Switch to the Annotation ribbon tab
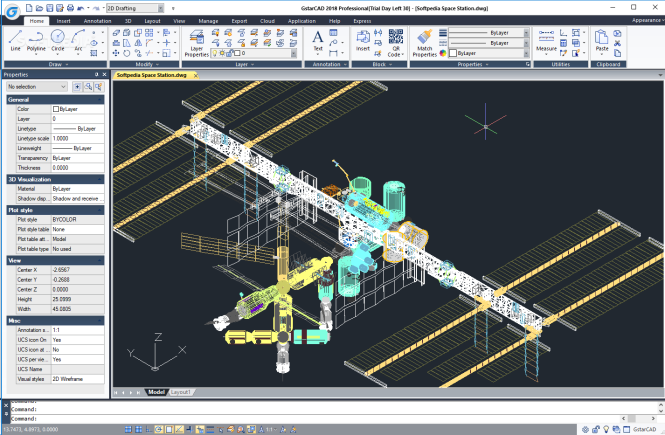Screen dimensions: 665x435 coord(98,20)
